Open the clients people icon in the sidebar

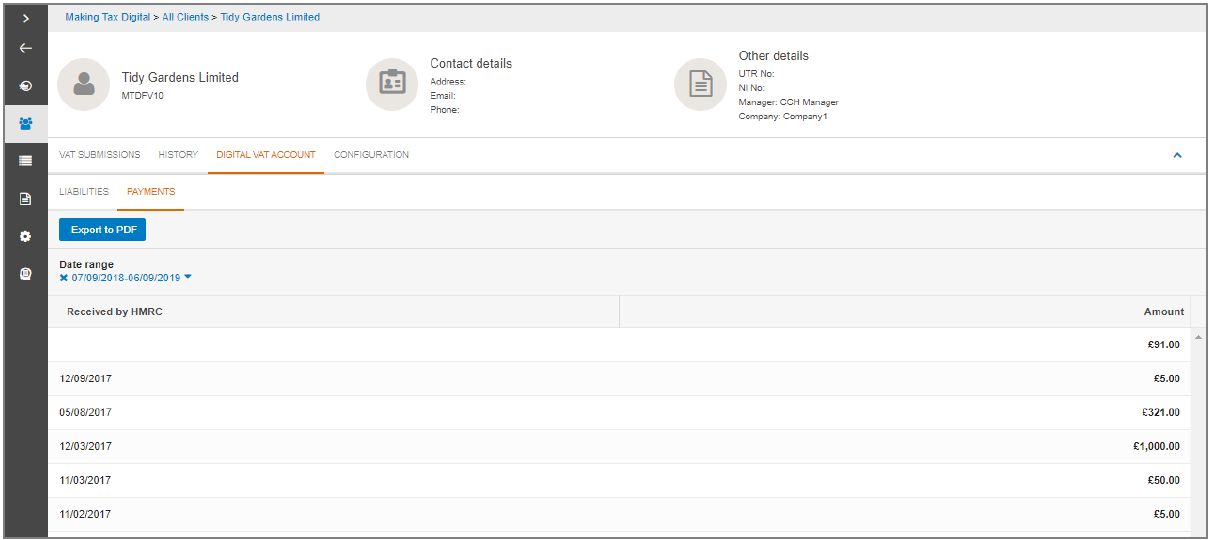pyautogui.click(x=26, y=123)
